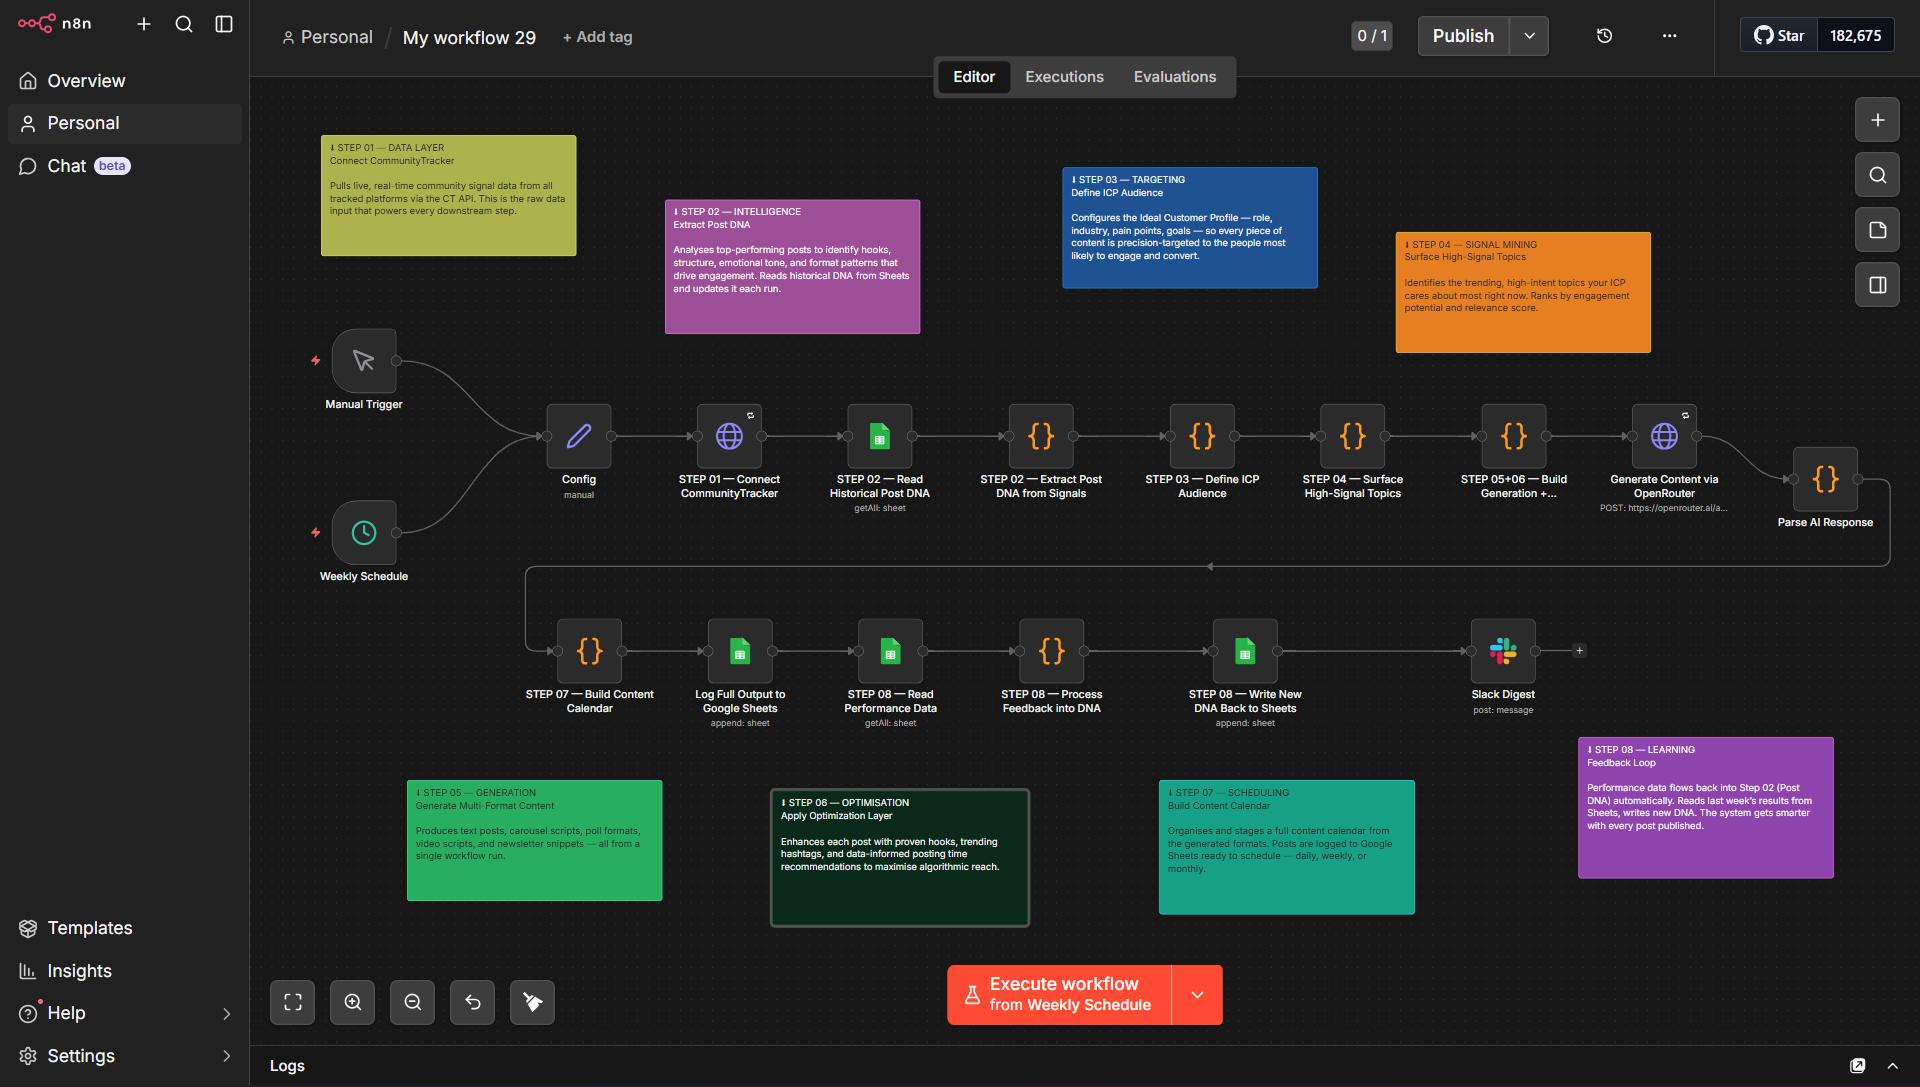Star the n8n repository on GitHub
Screen dimensions: 1920x1087
[1778, 34]
